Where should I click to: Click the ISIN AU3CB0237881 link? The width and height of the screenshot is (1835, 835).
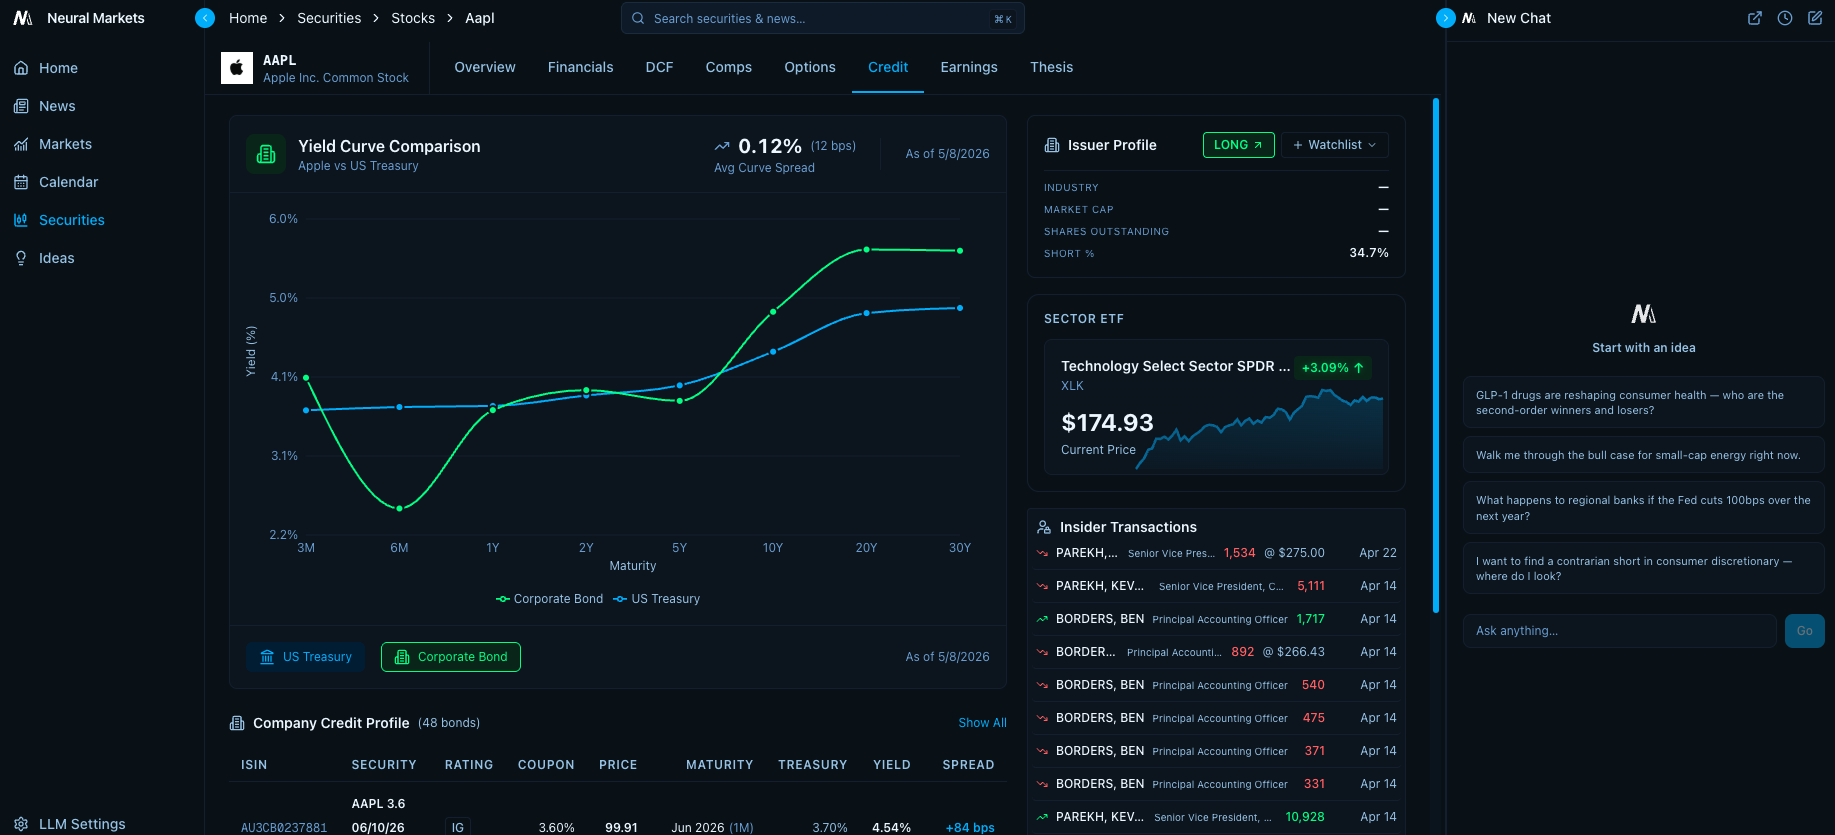point(284,828)
